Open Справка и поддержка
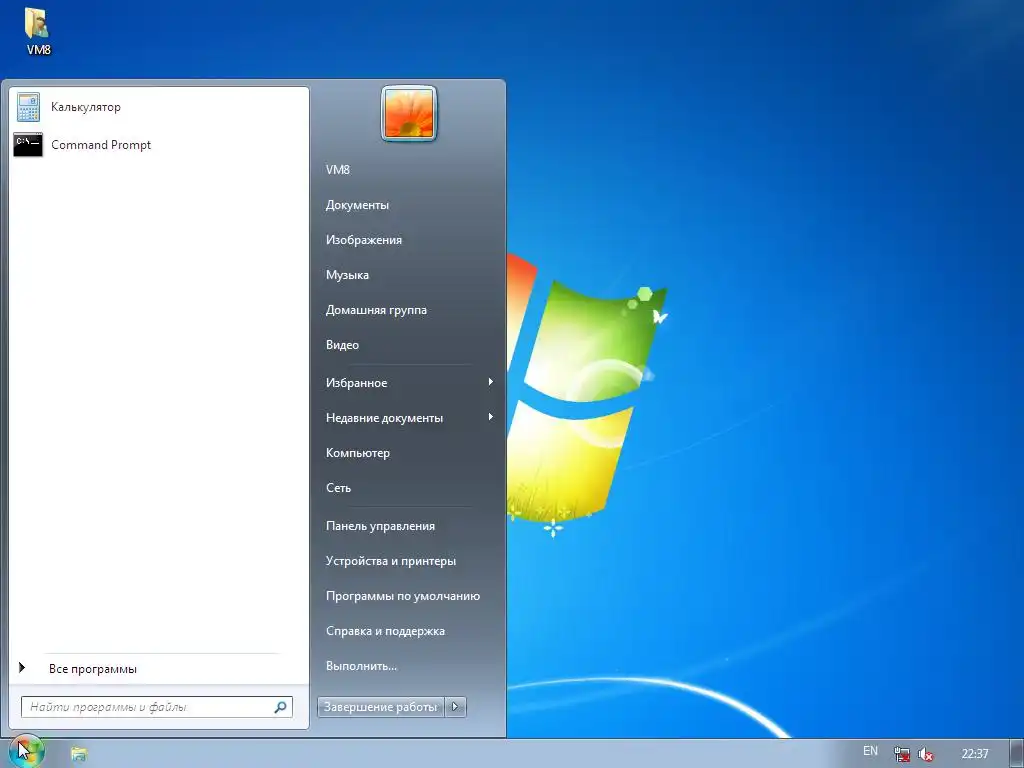 pyautogui.click(x=385, y=632)
